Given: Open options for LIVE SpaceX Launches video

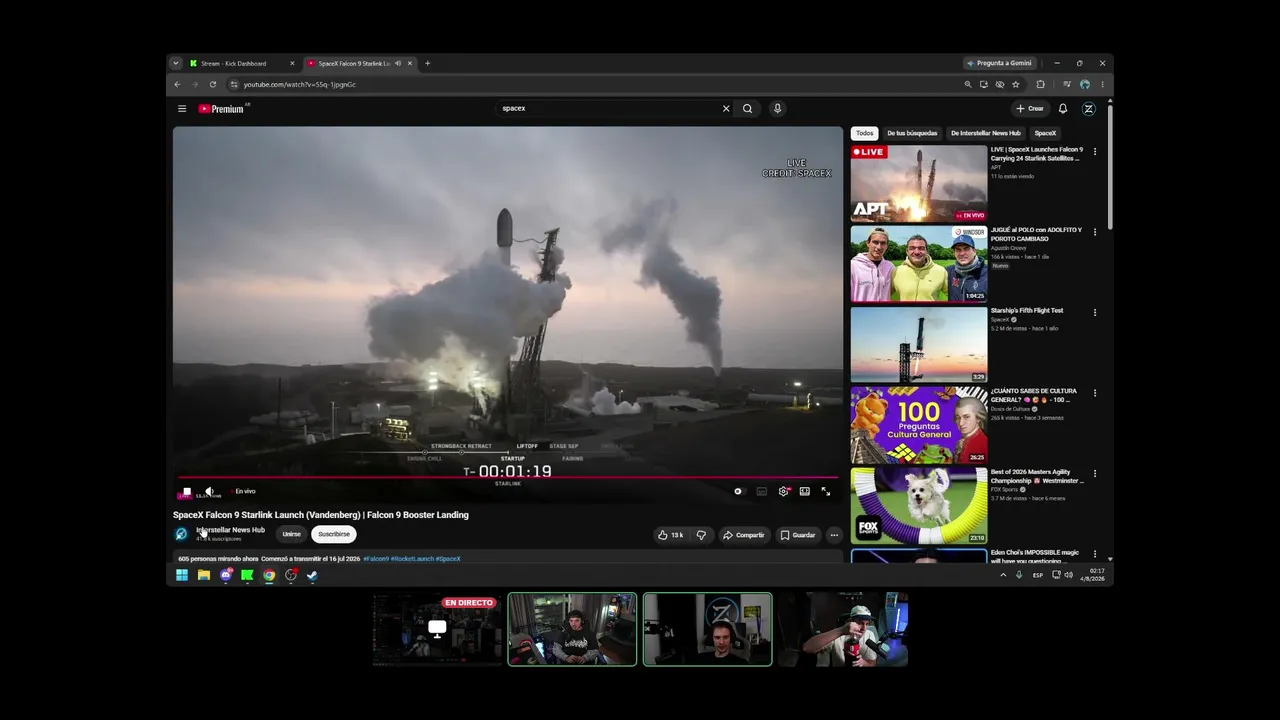Looking at the screenshot, I should tap(1095, 152).
